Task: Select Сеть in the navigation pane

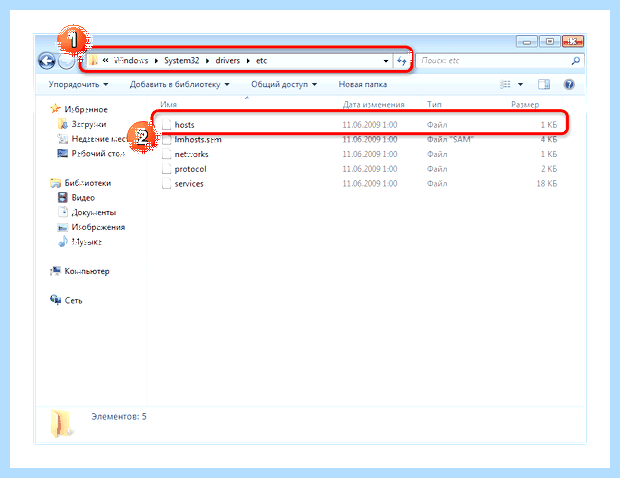Action: 73,300
